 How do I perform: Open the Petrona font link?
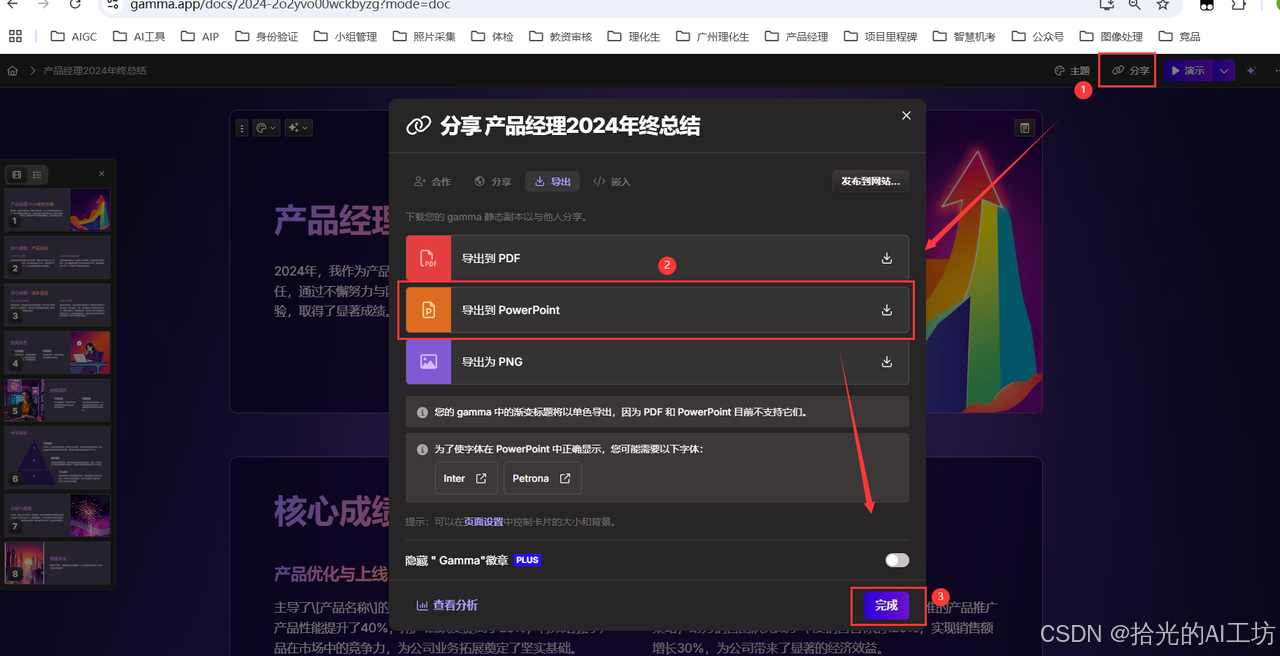(541, 478)
